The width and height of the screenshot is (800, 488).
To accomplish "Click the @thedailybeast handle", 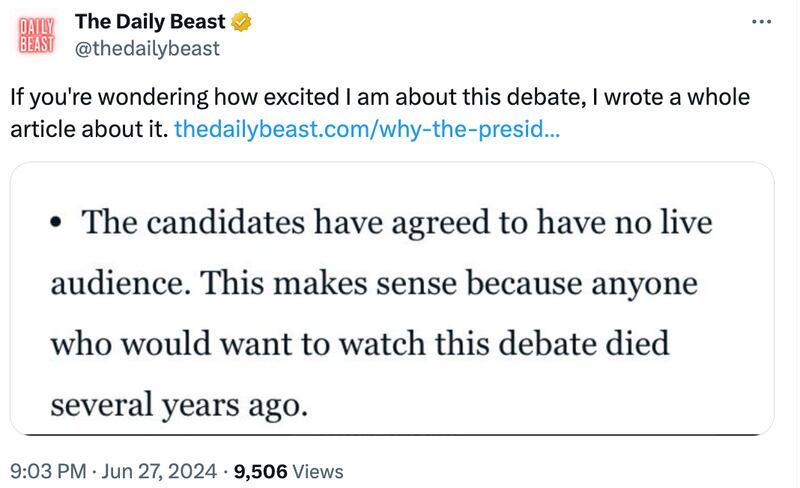I will tap(147, 48).
